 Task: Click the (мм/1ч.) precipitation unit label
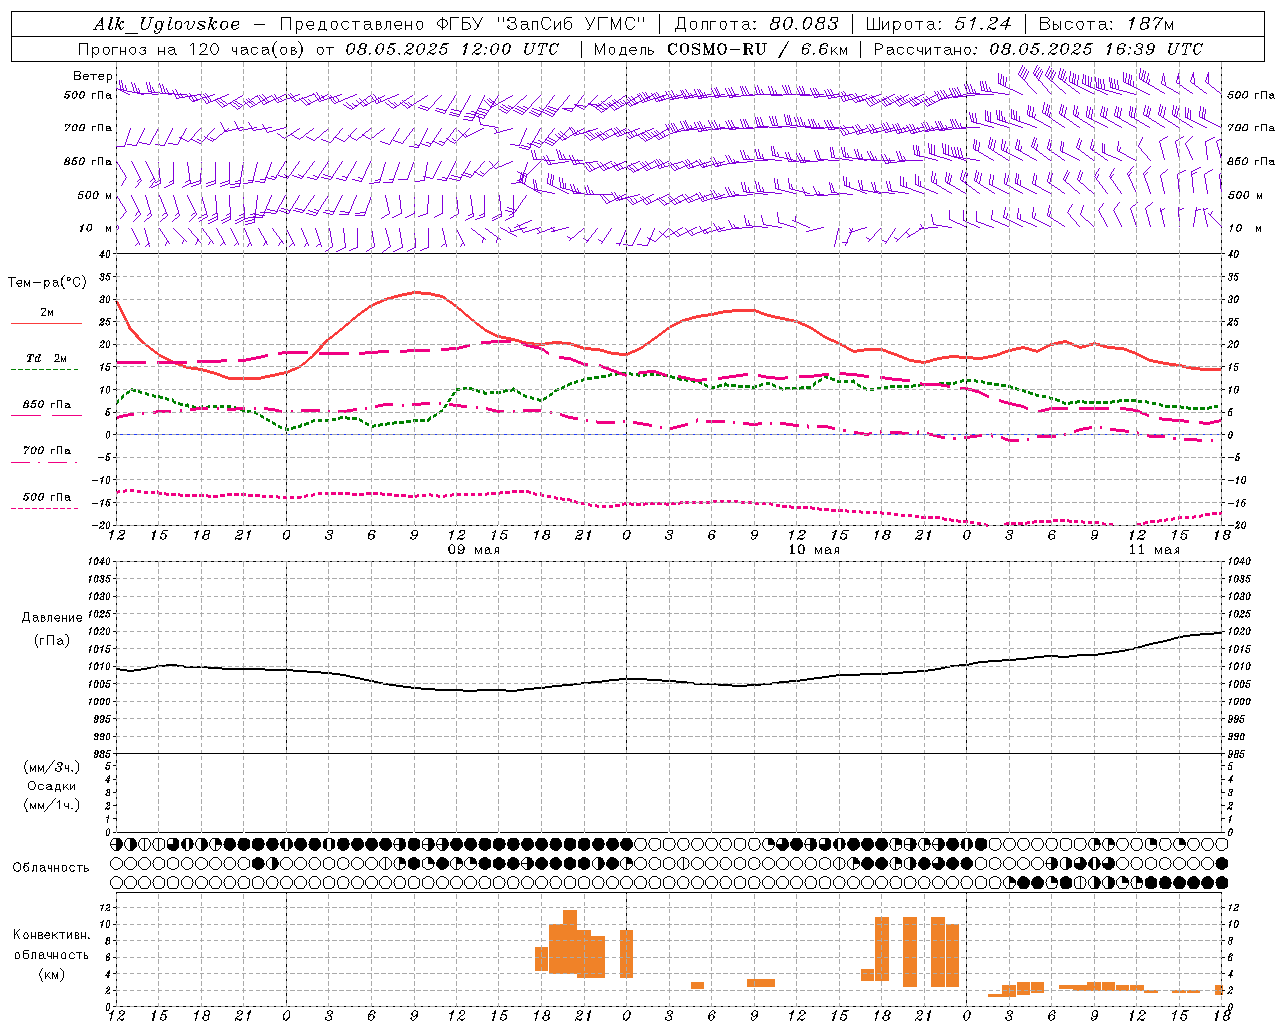[52, 805]
